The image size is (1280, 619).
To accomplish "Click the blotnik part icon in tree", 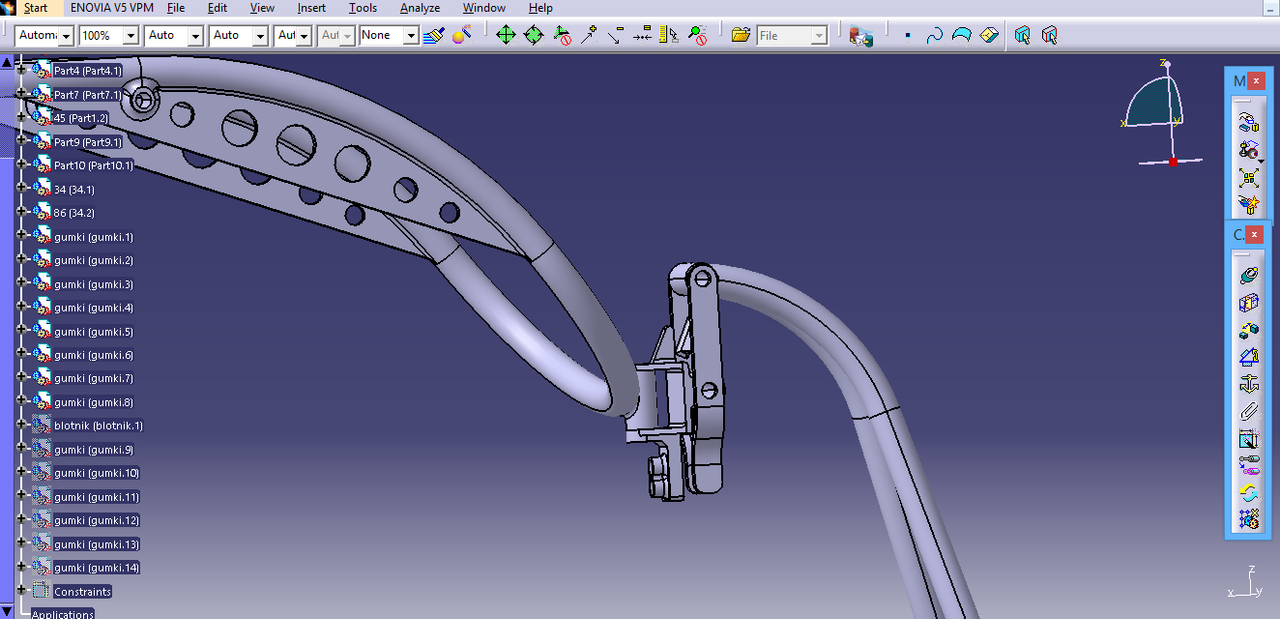I will 41,425.
